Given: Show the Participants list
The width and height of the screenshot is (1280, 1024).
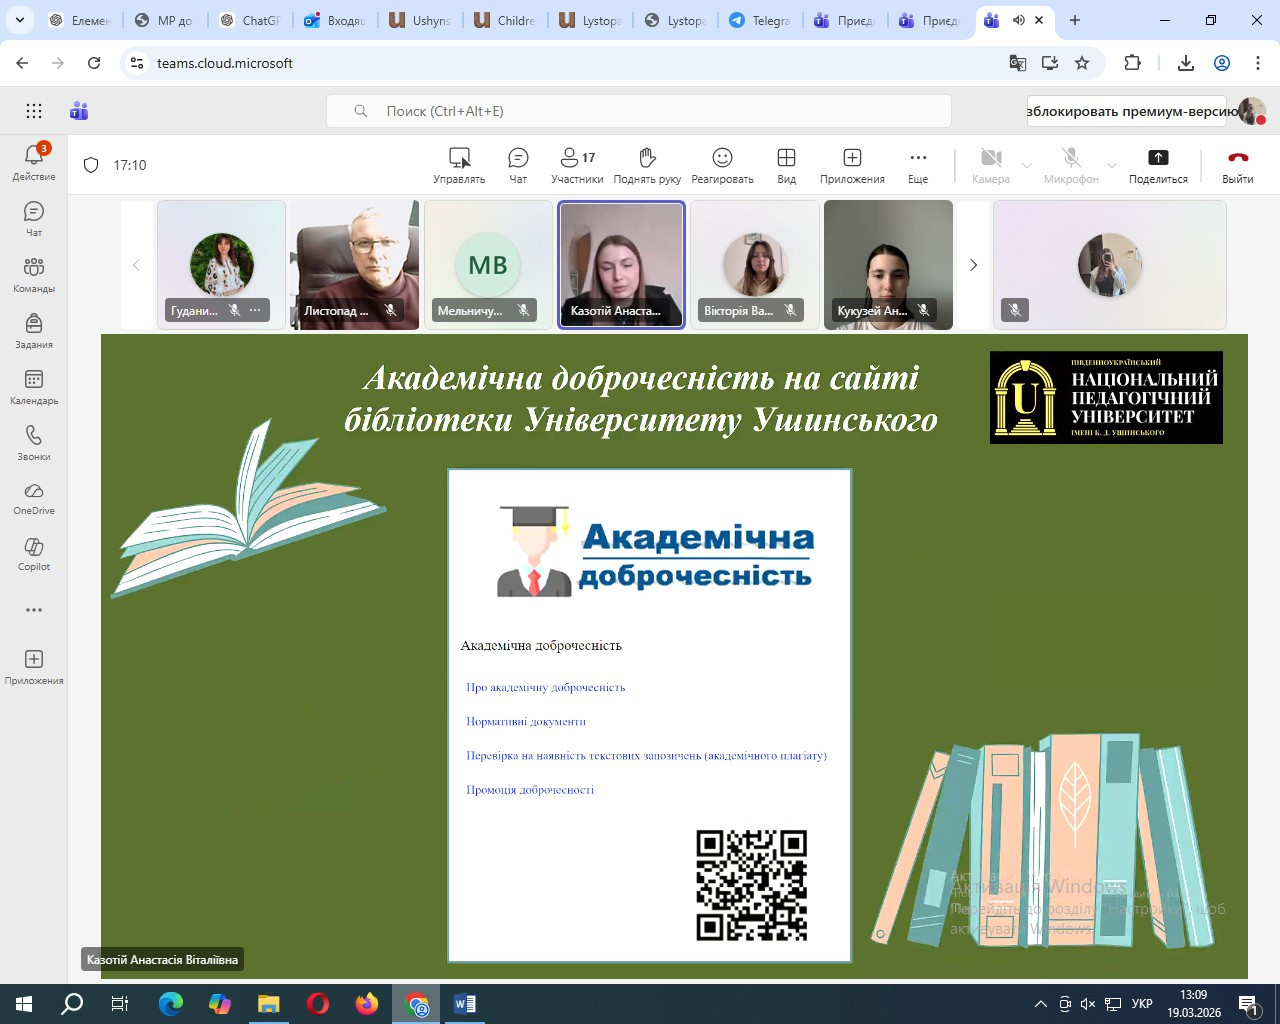Looking at the screenshot, I should [x=577, y=165].
